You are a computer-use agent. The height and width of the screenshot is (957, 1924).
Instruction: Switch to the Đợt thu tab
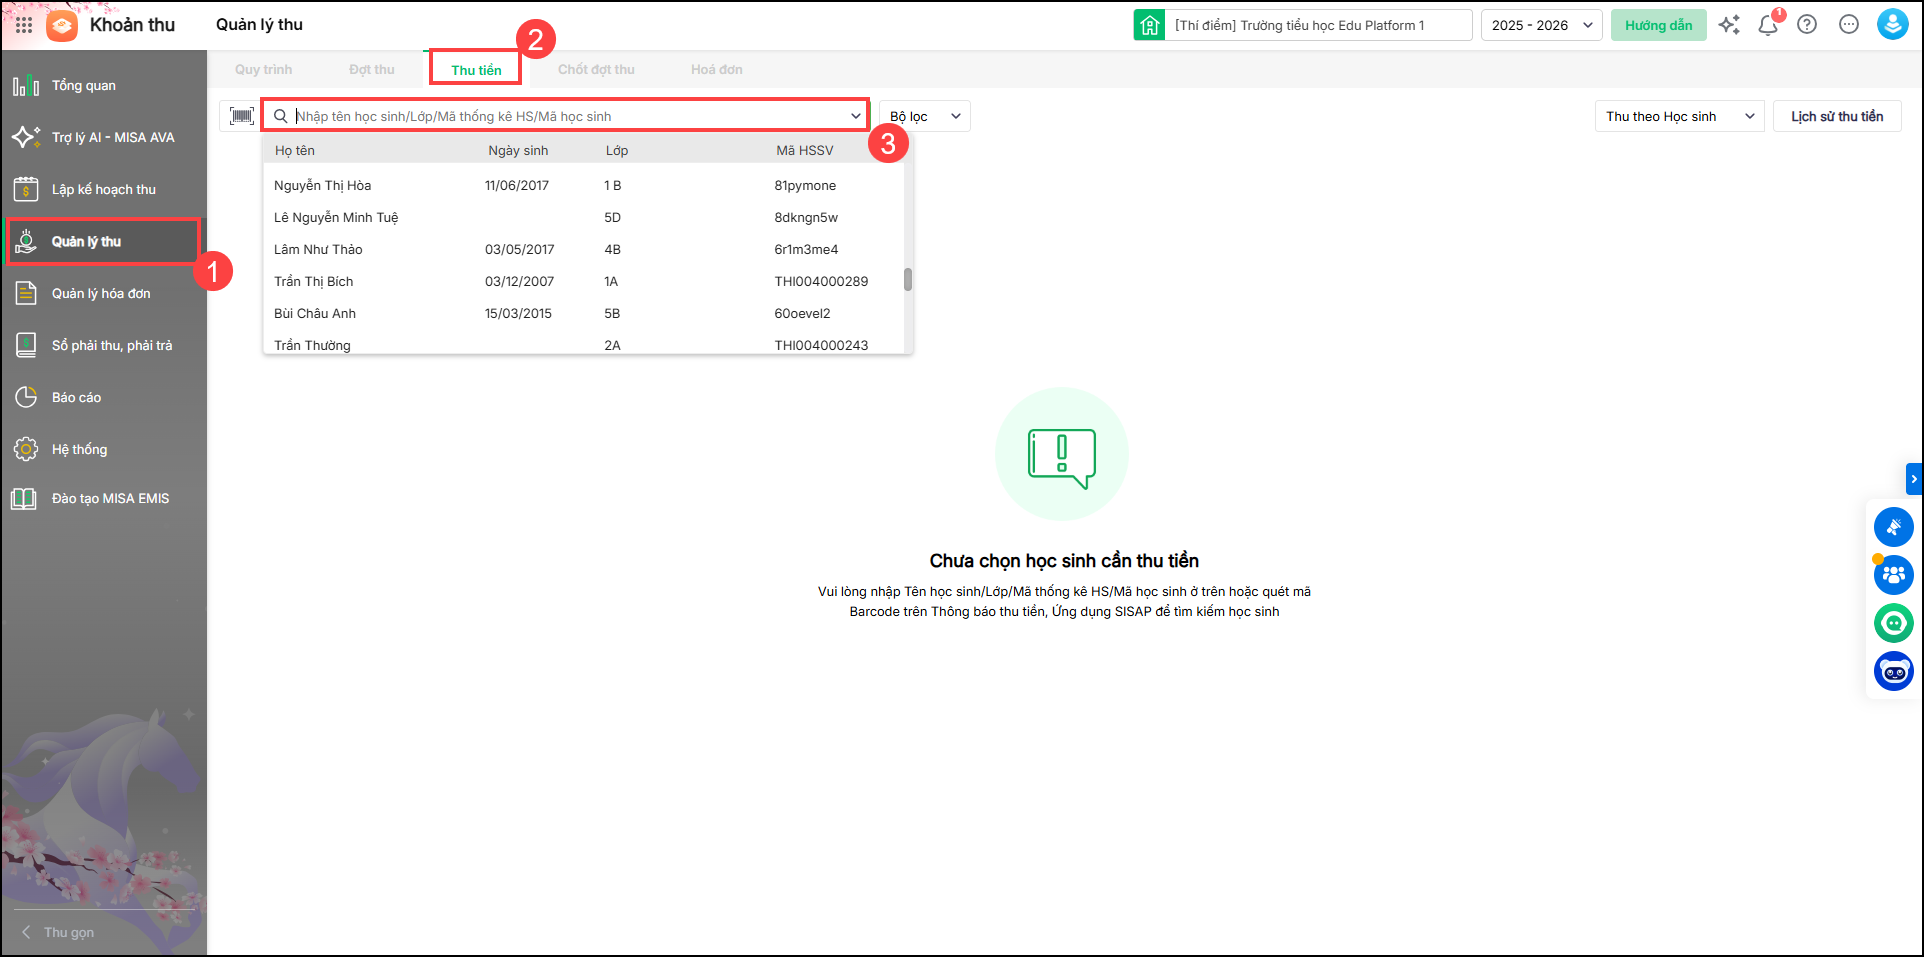tap(371, 70)
